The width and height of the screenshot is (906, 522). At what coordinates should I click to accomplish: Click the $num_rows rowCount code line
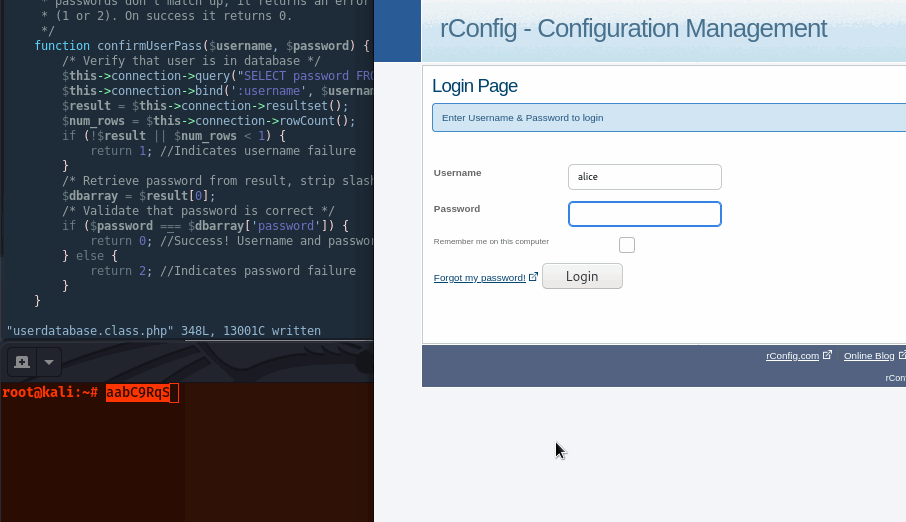(x=209, y=121)
